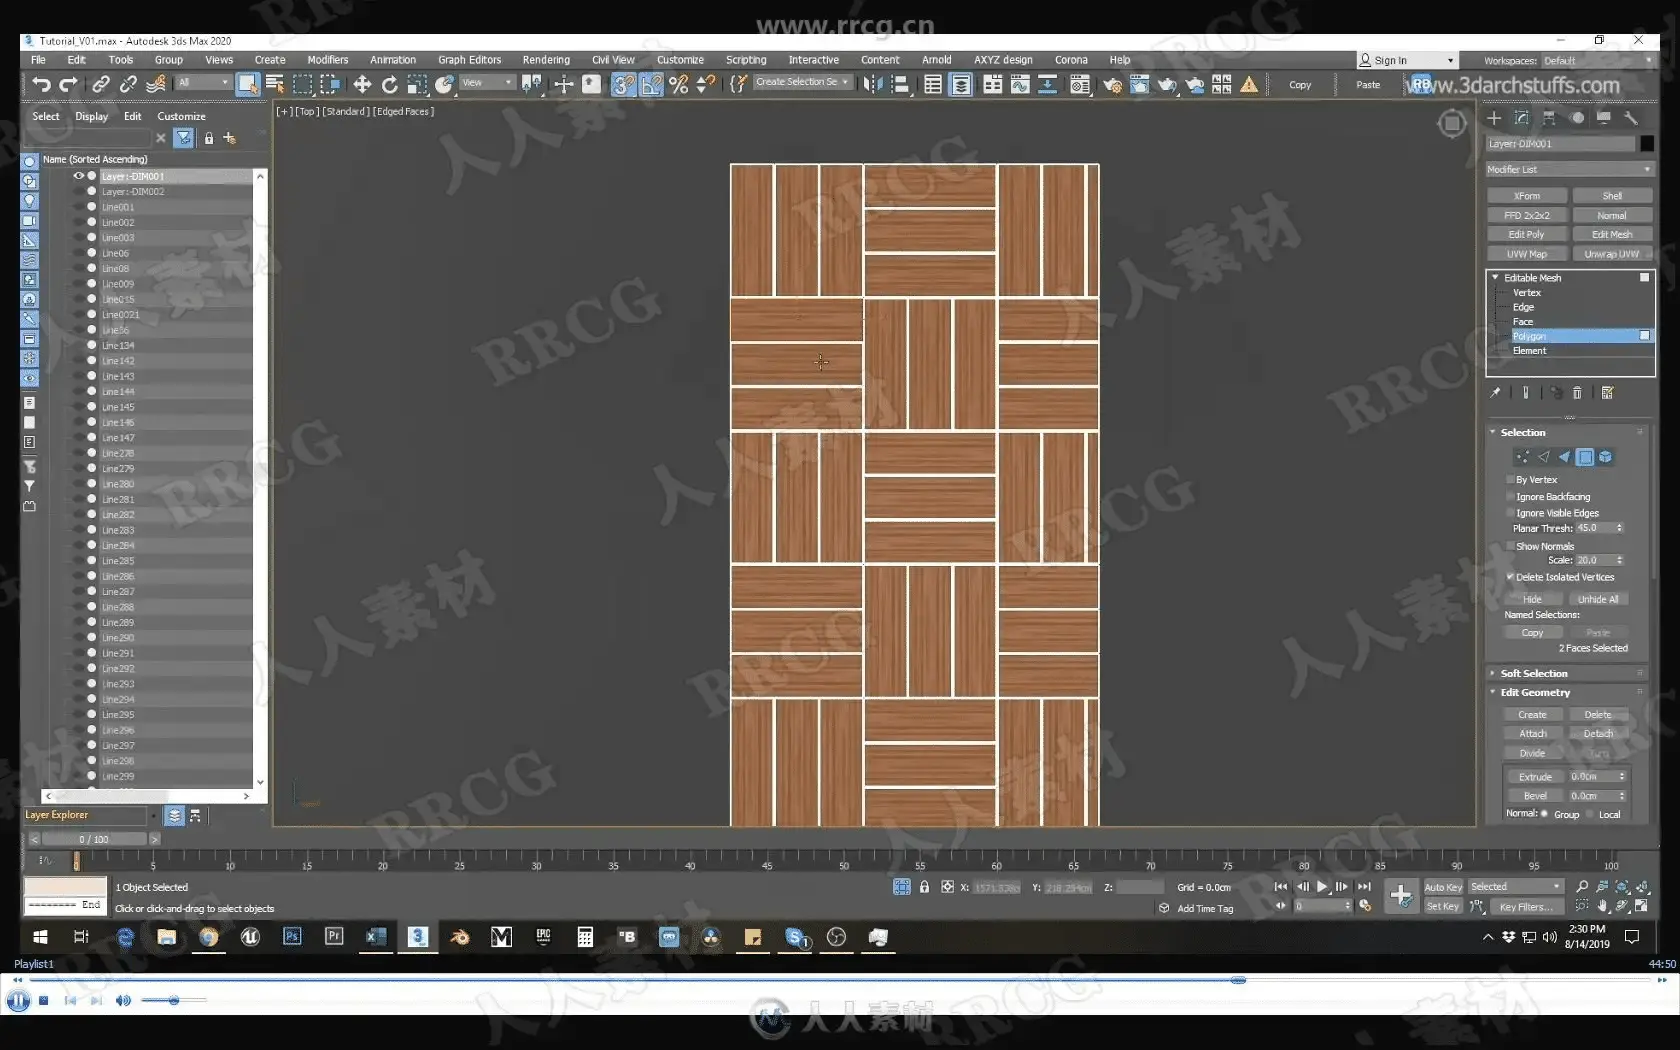Click the Extrude button
Viewport: 1680px width, 1050px height.
tap(1535, 776)
